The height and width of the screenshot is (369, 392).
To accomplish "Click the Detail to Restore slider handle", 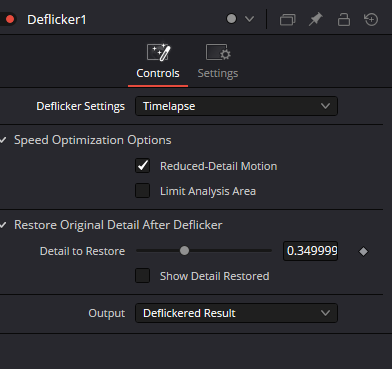I will [184, 251].
